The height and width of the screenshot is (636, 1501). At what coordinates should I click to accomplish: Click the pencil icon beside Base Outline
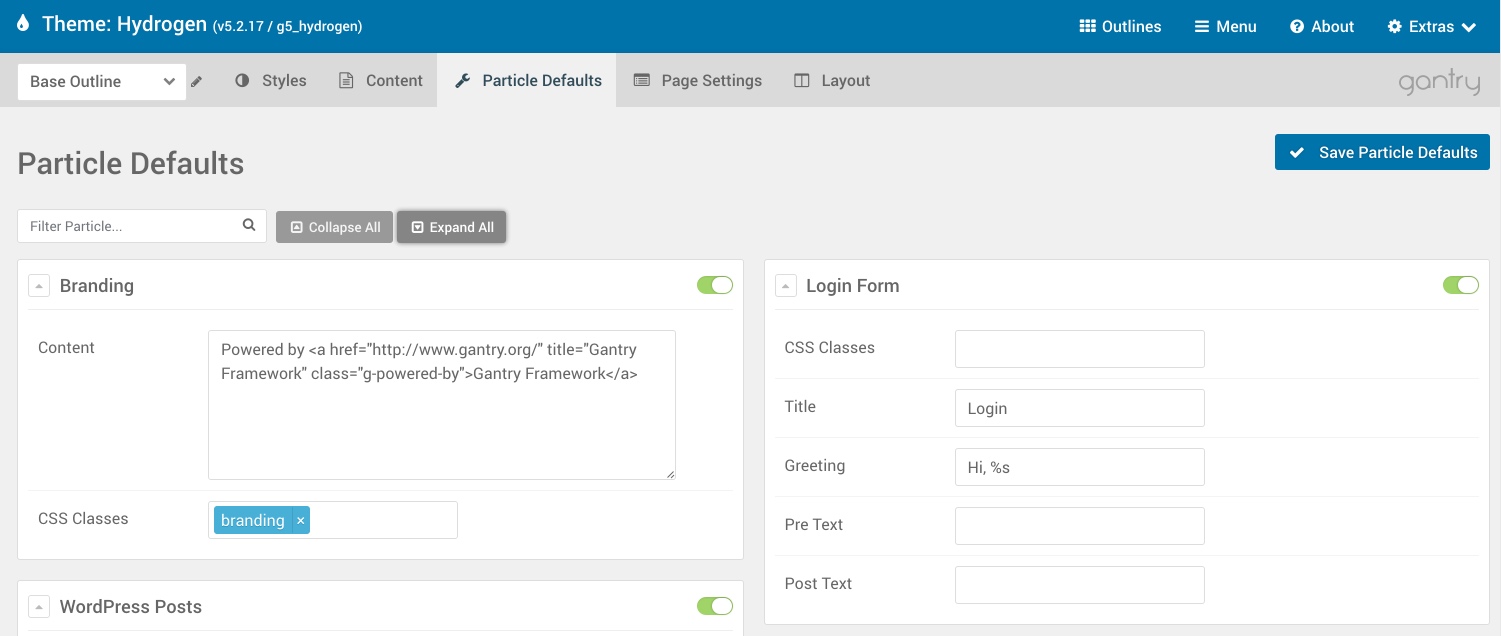click(197, 82)
